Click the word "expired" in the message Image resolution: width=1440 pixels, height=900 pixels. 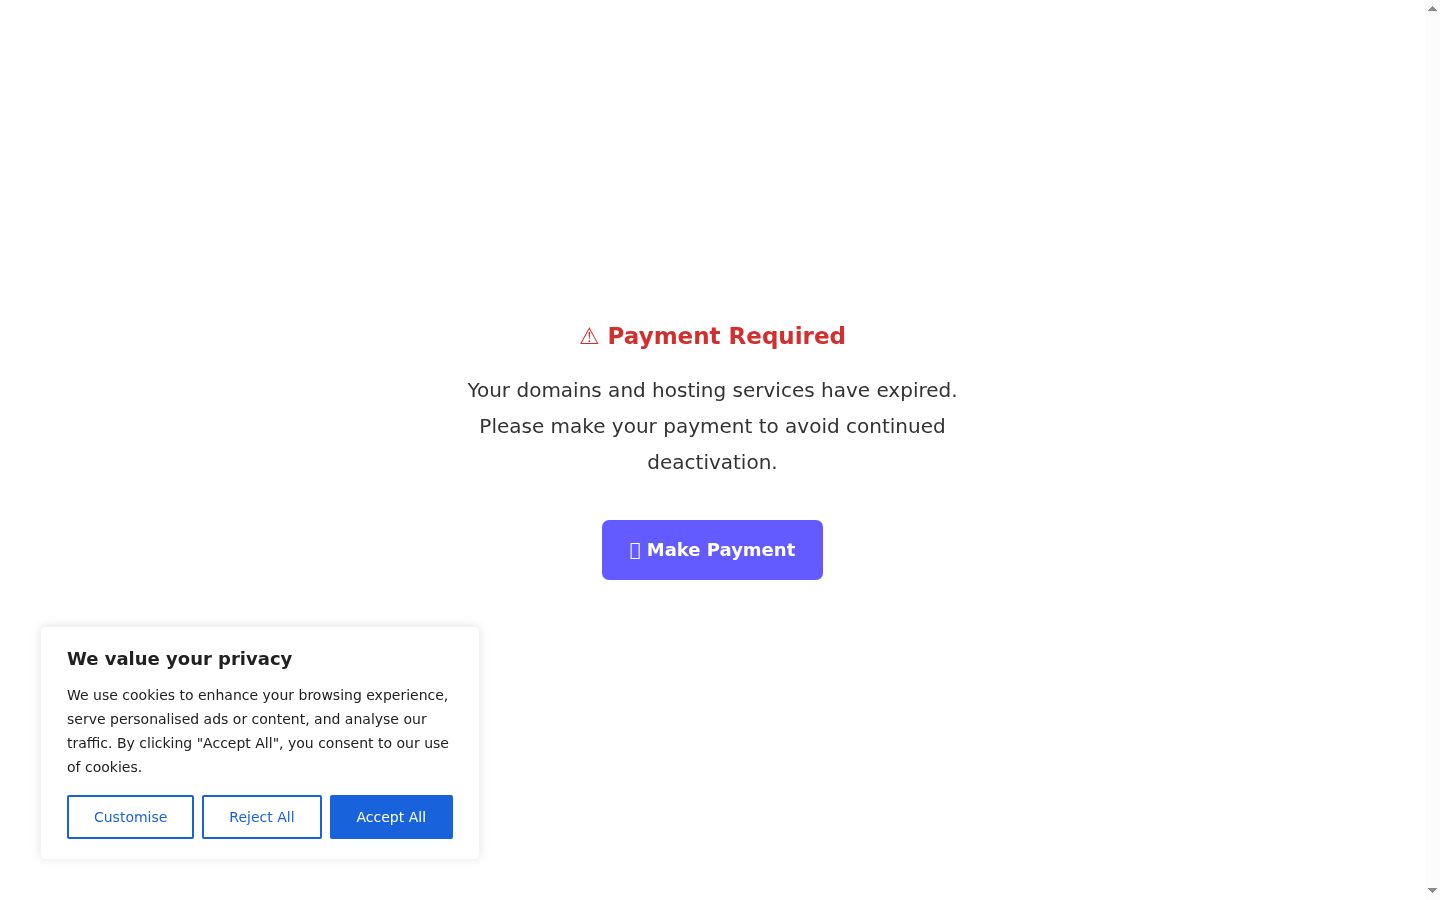(914, 390)
